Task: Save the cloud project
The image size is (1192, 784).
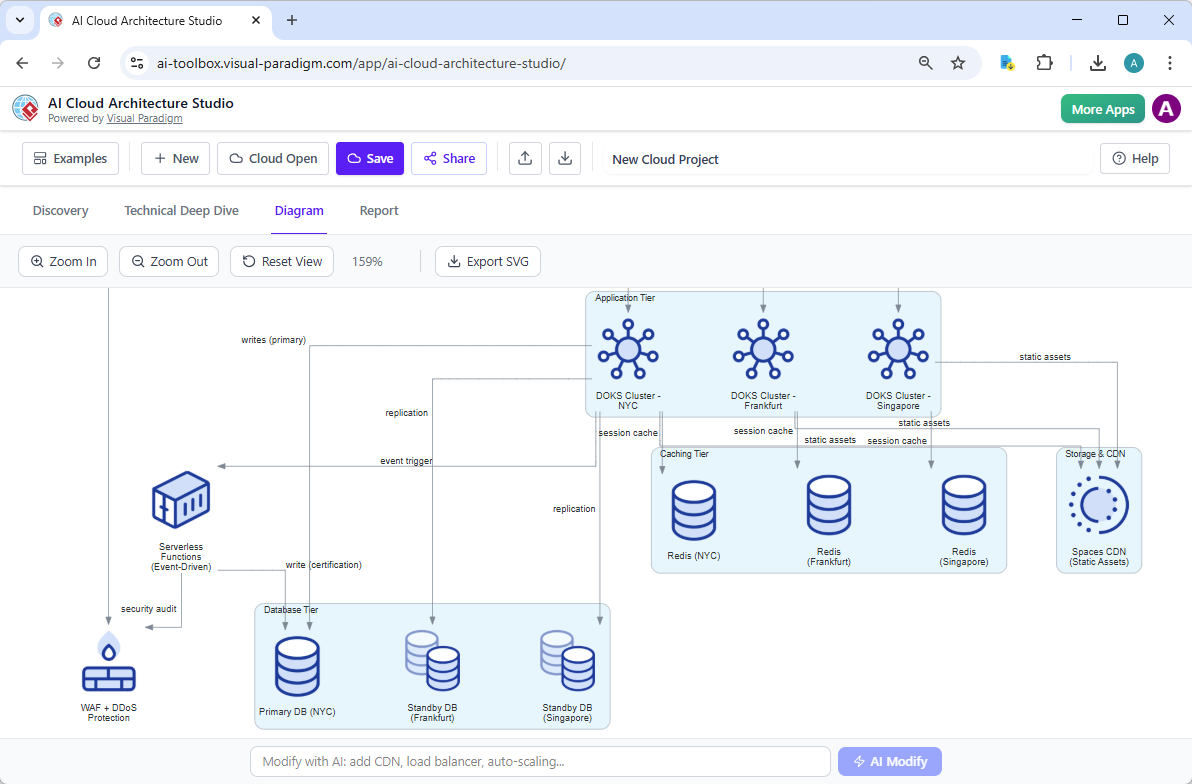Action: [369, 158]
